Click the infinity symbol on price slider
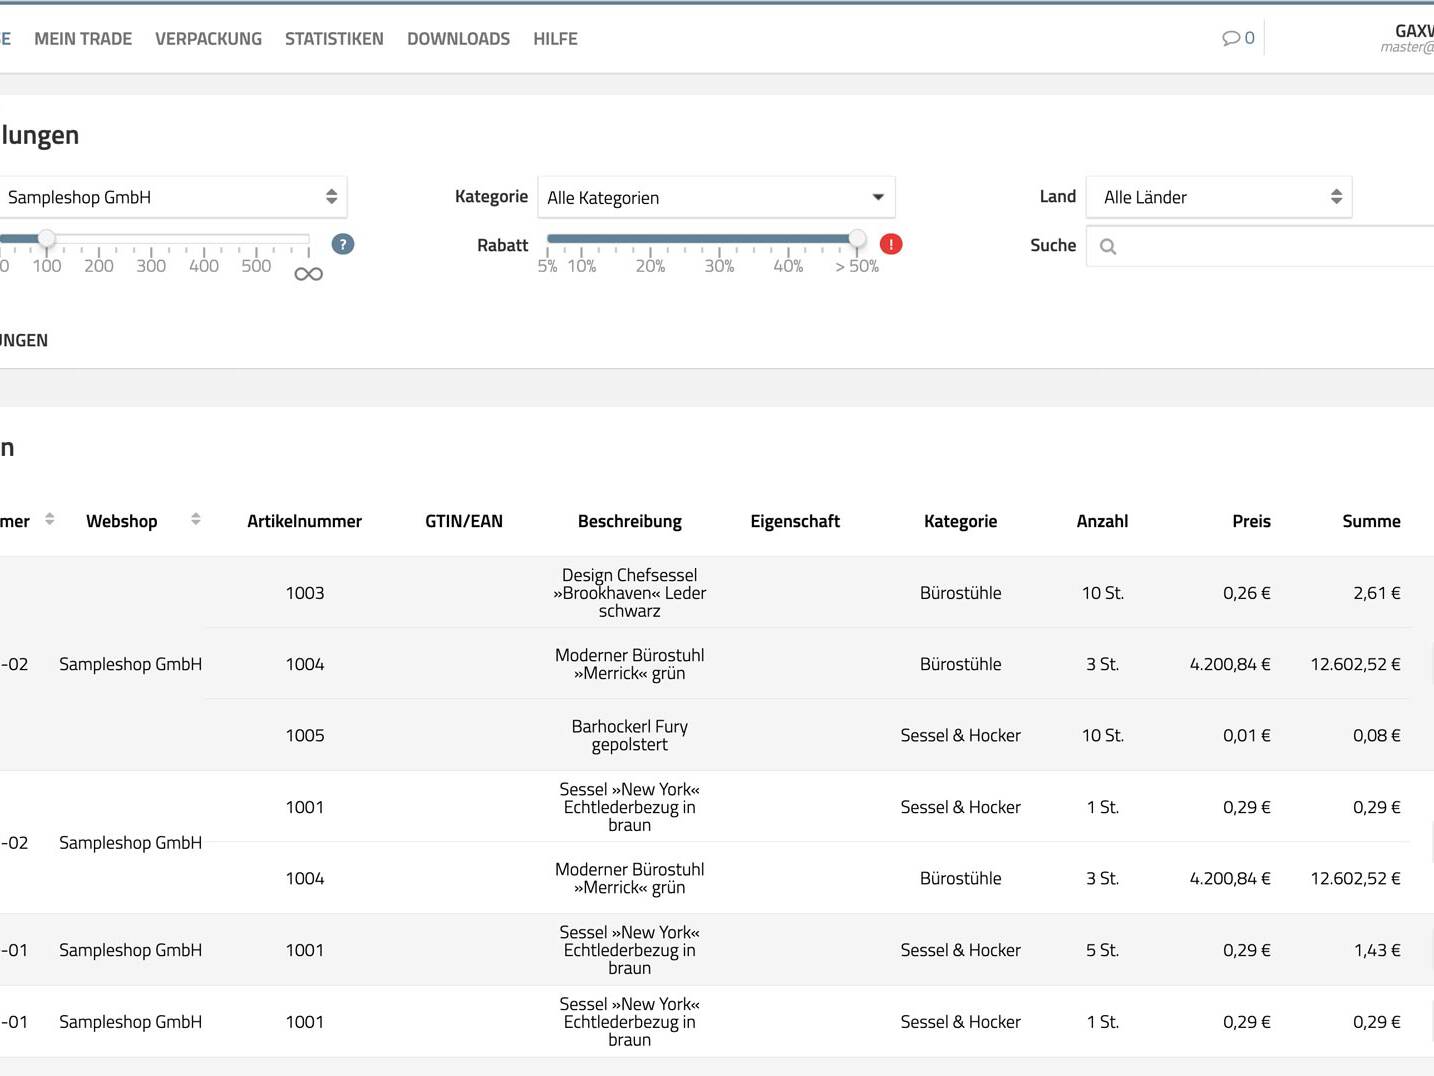 pos(308,274)
